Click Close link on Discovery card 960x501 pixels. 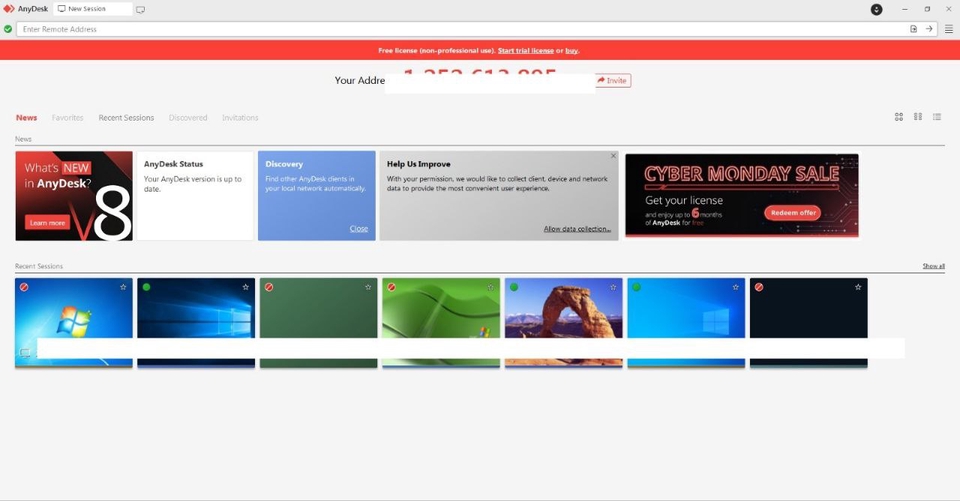click(x=359, y=228)
